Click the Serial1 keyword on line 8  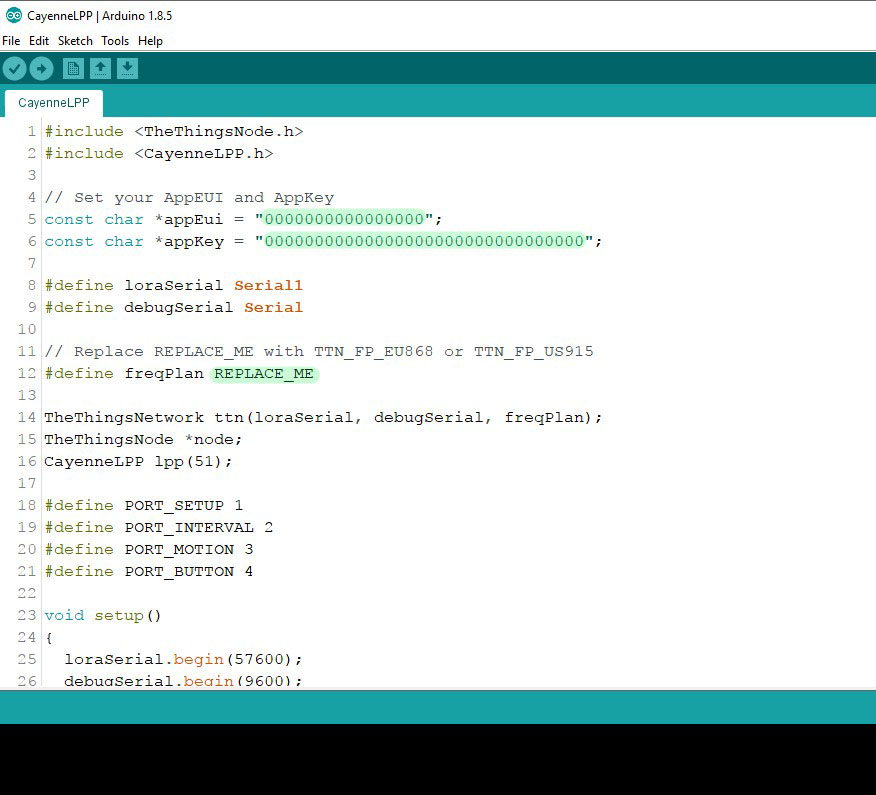(268, 285)
